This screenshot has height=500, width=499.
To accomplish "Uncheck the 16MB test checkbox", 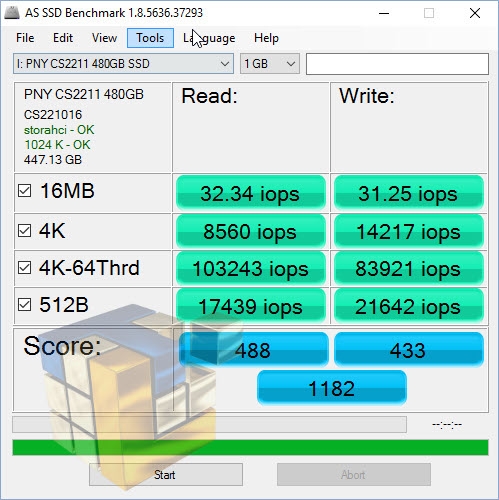I will [24, 191].
